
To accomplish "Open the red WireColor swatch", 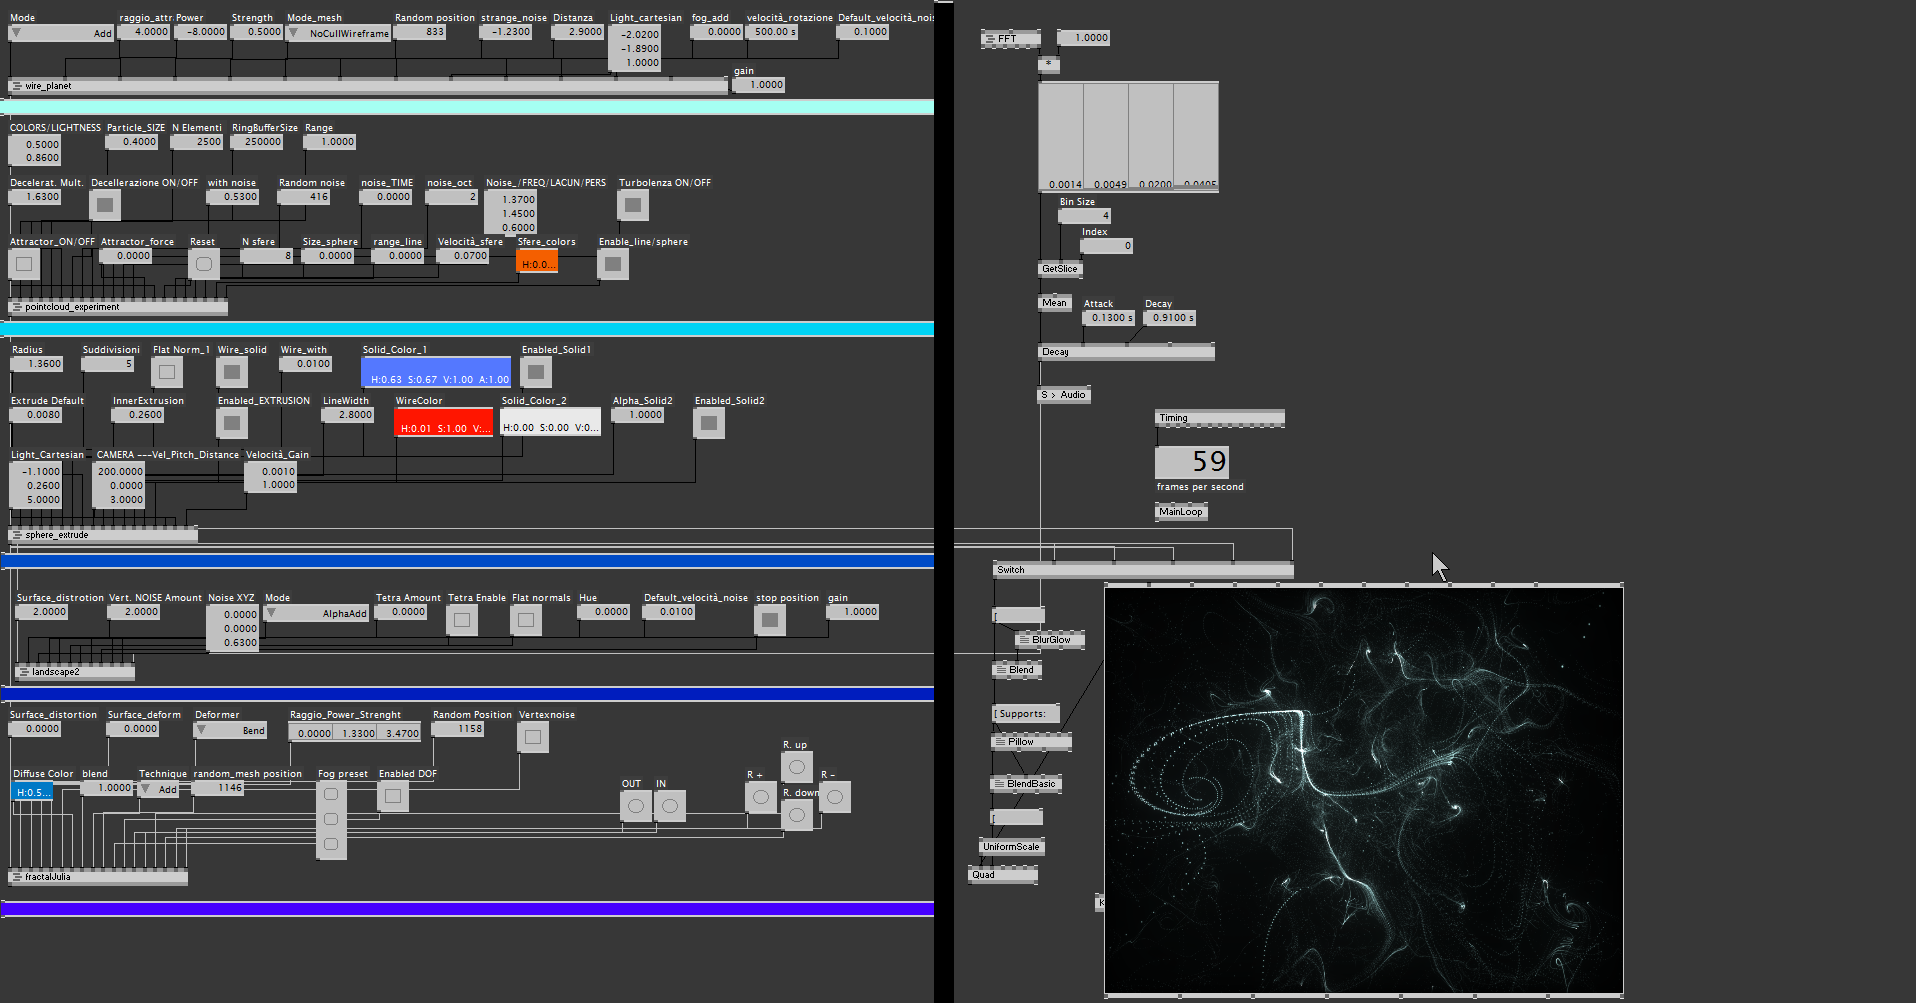I will click(443, 421).
